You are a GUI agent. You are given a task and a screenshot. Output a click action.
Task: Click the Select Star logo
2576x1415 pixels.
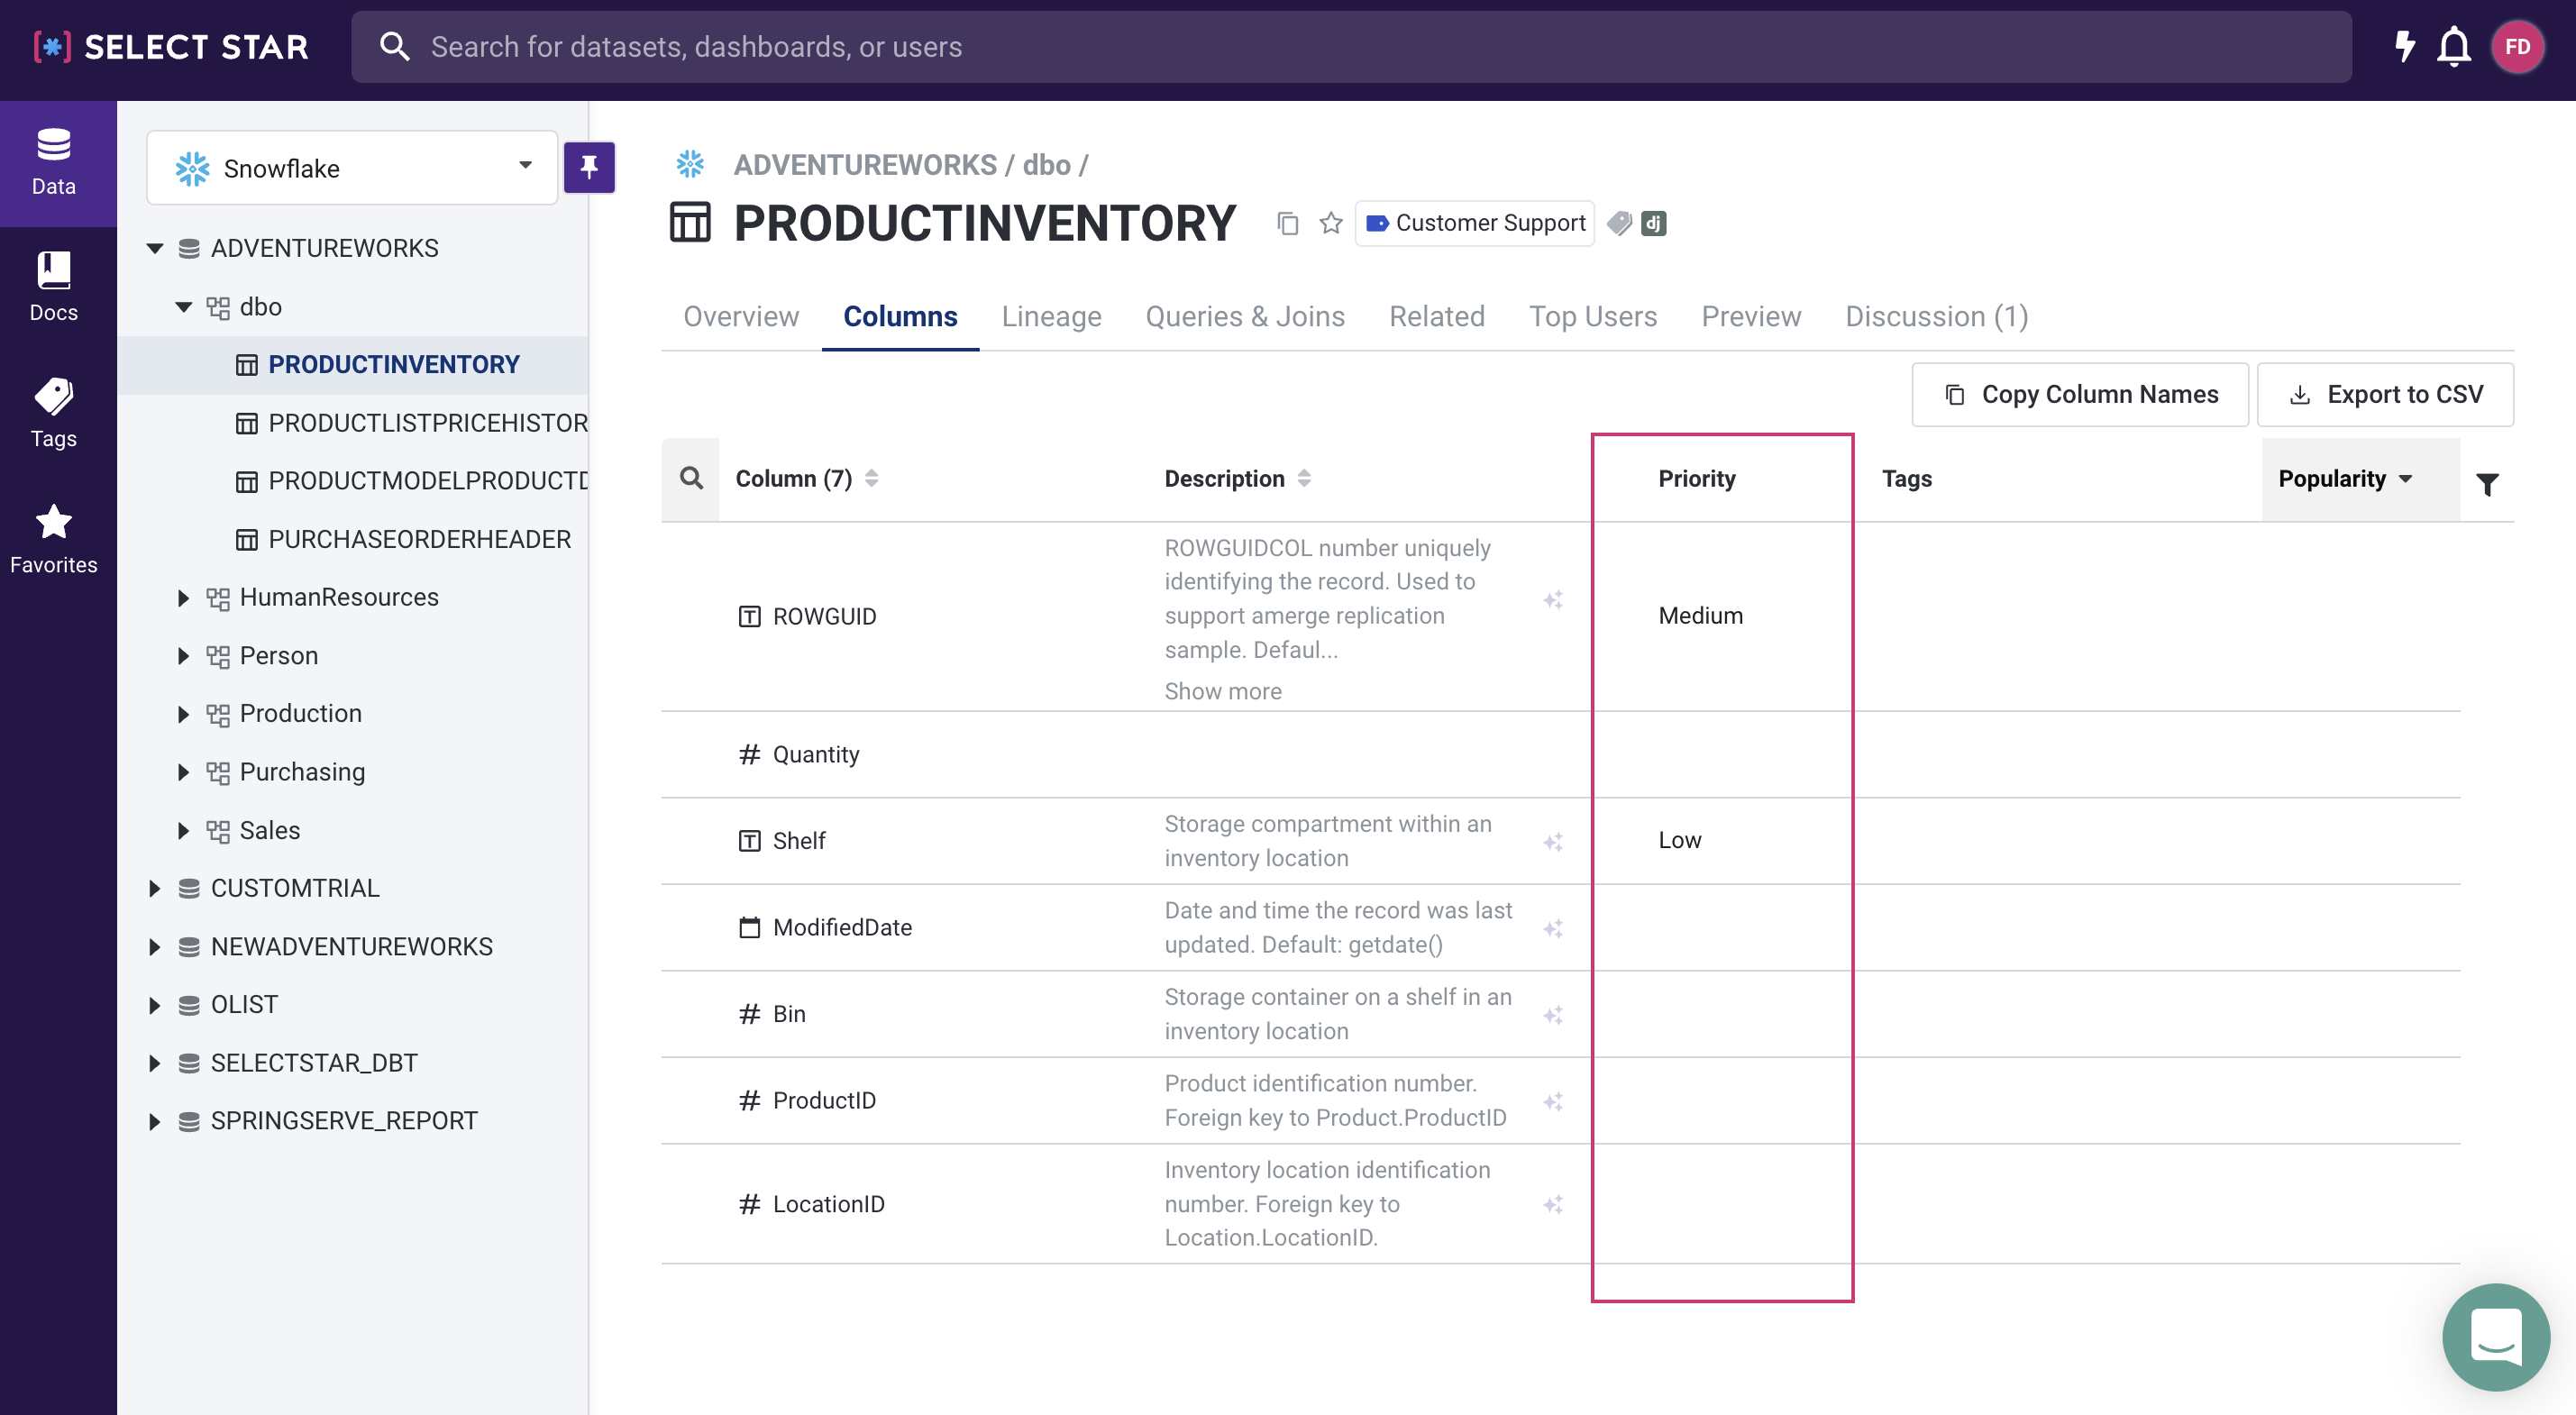pos(171,47)
